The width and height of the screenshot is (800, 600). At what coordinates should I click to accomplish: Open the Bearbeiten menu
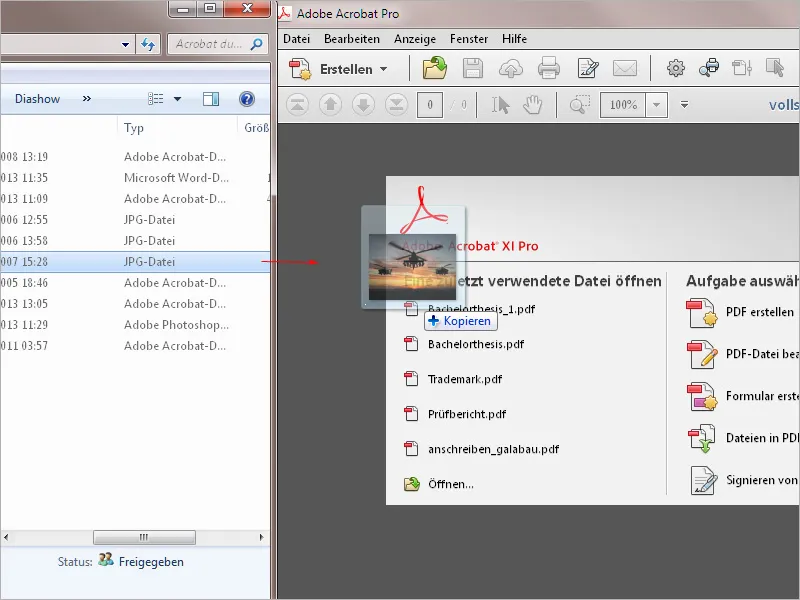[352, 39]
